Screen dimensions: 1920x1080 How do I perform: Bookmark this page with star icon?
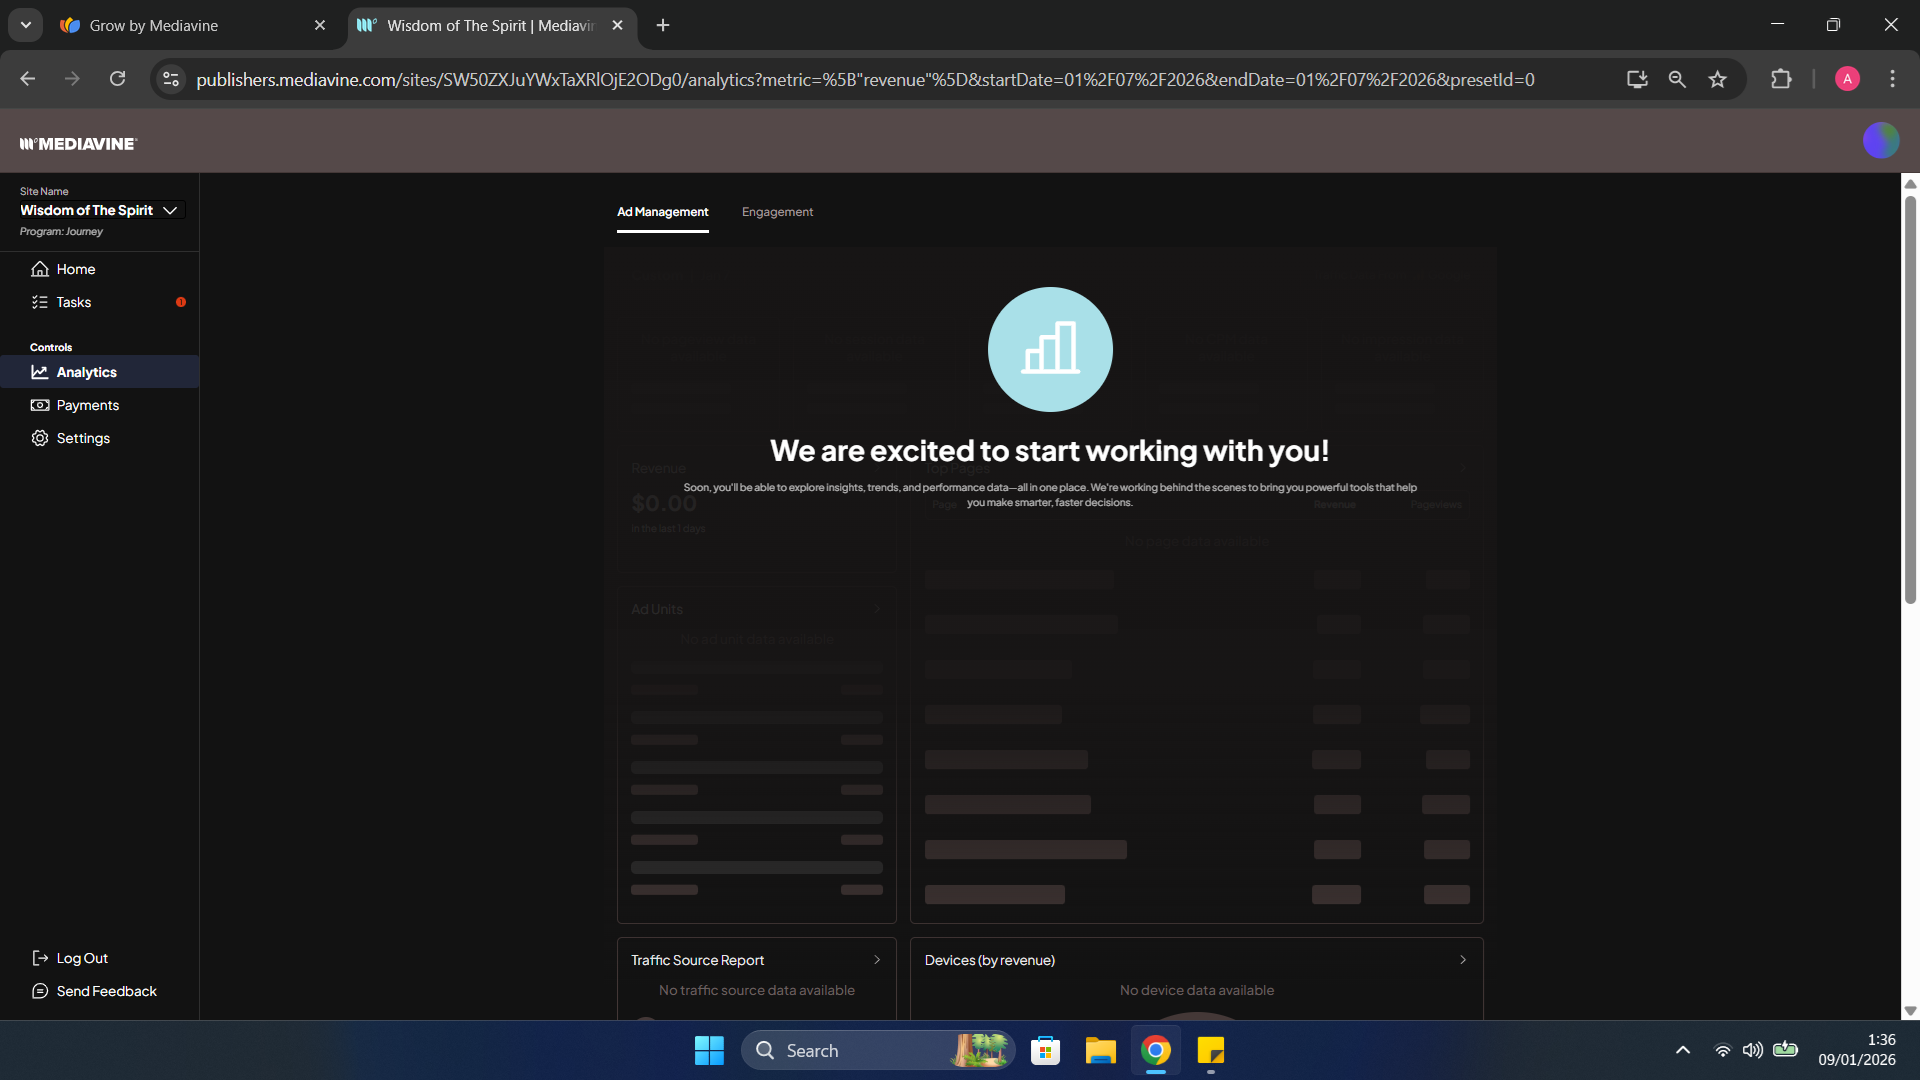[x=1717, y=80]
